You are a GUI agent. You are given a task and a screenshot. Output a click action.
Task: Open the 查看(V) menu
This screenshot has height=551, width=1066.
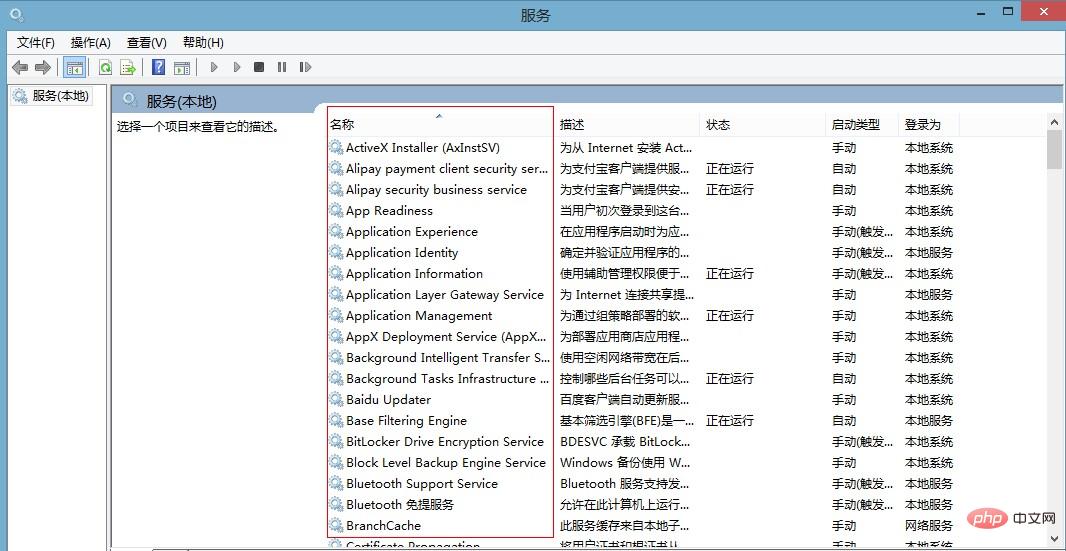click(146, 43)
